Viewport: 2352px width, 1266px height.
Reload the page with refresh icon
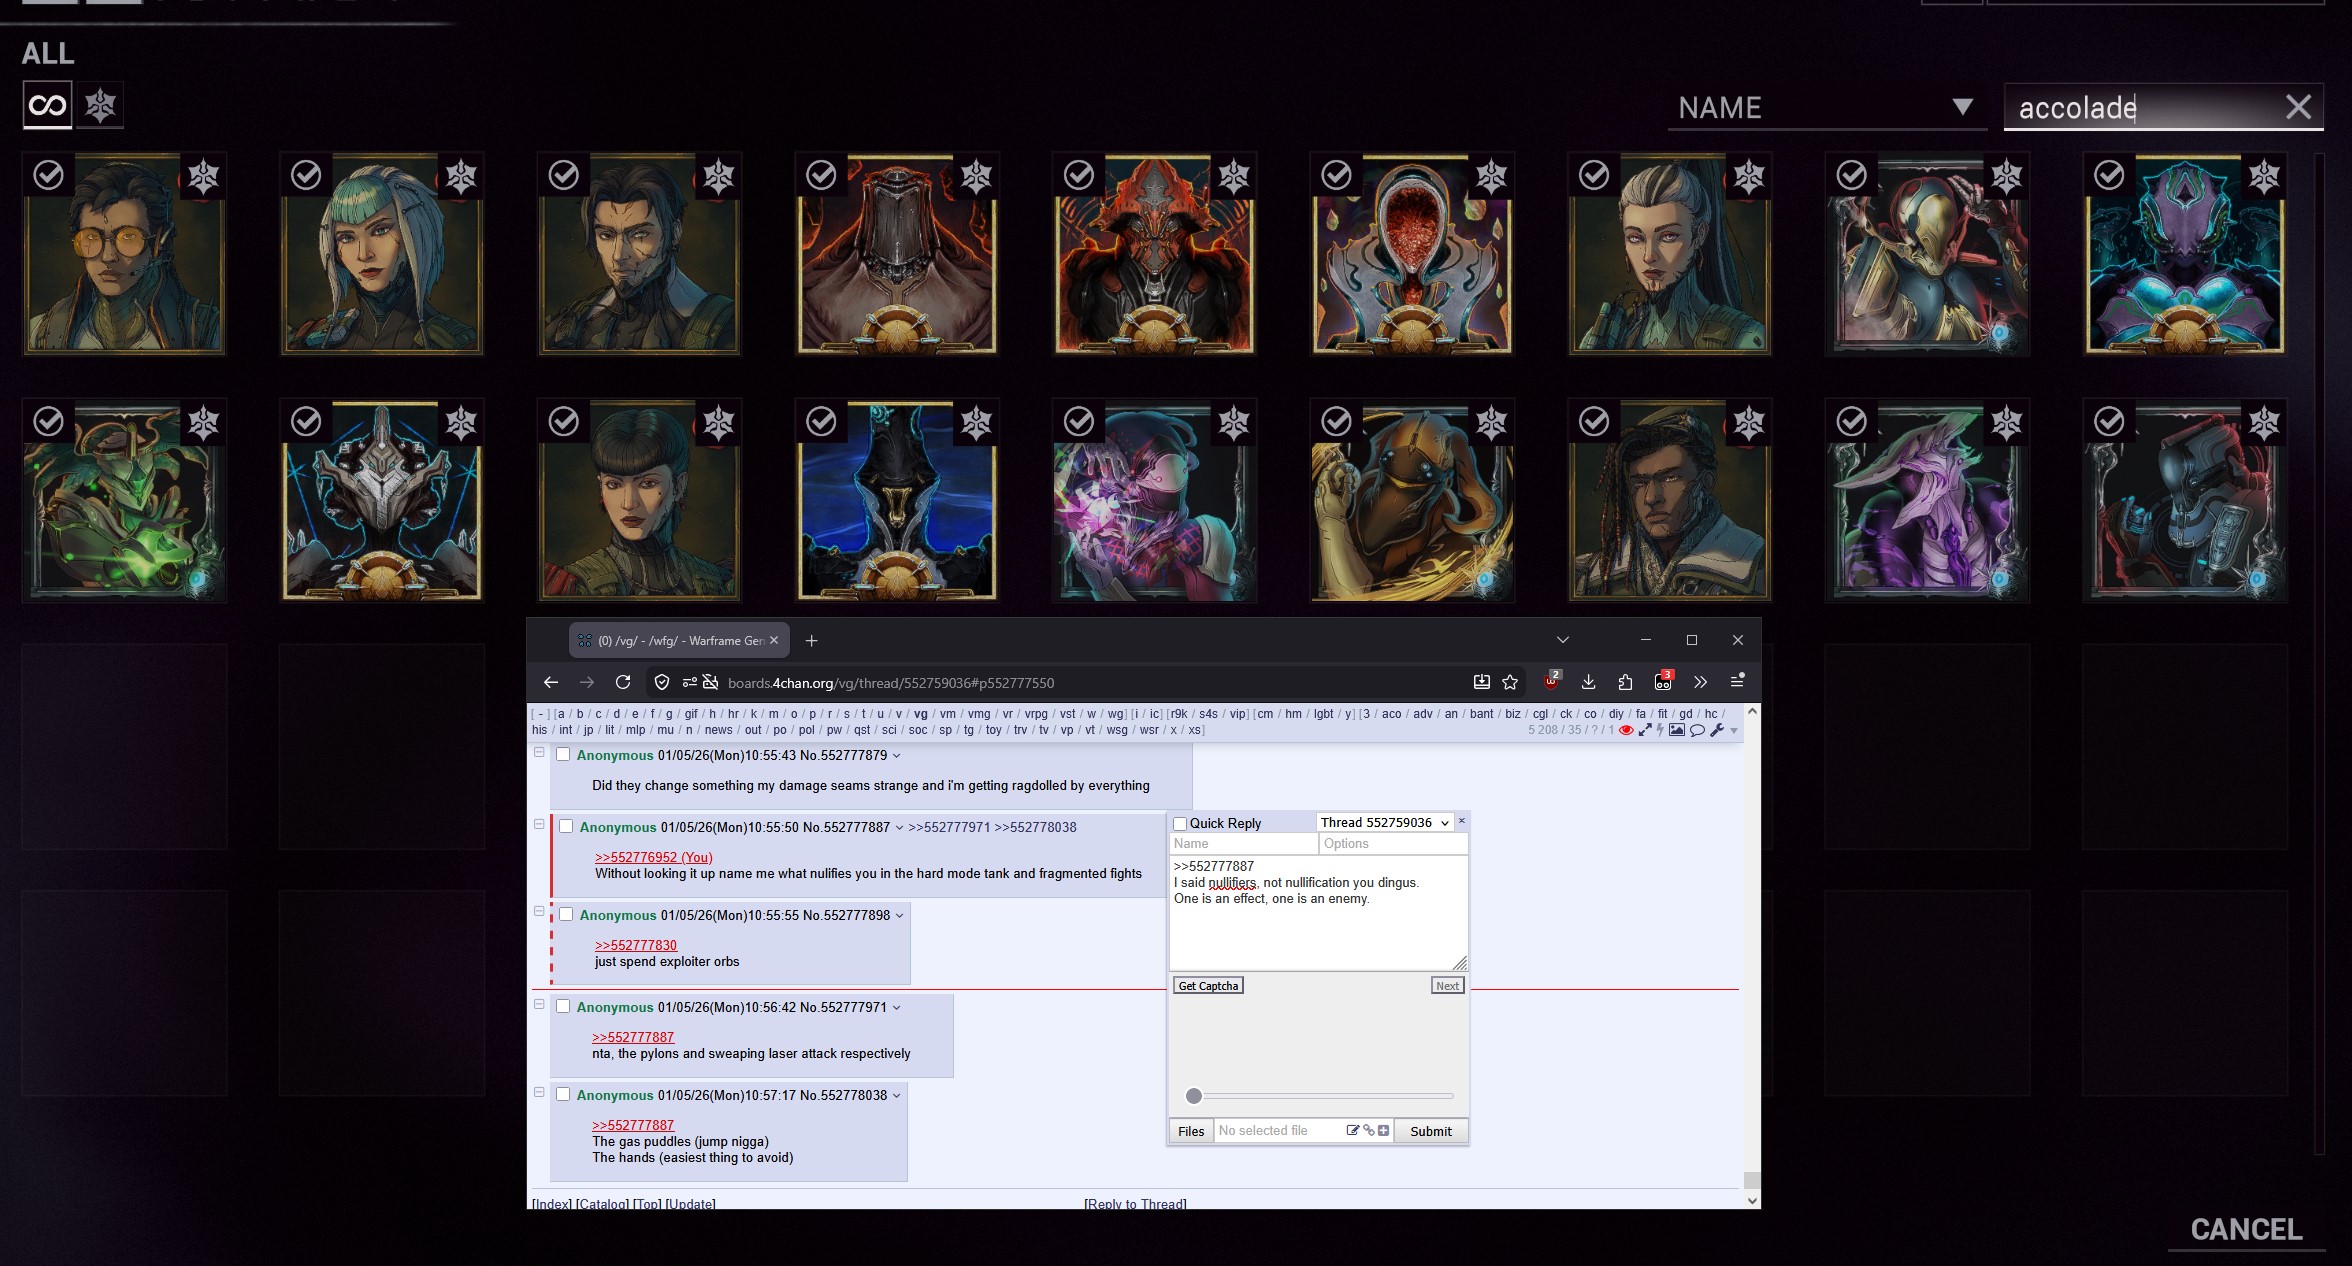[x=623, y=682]
